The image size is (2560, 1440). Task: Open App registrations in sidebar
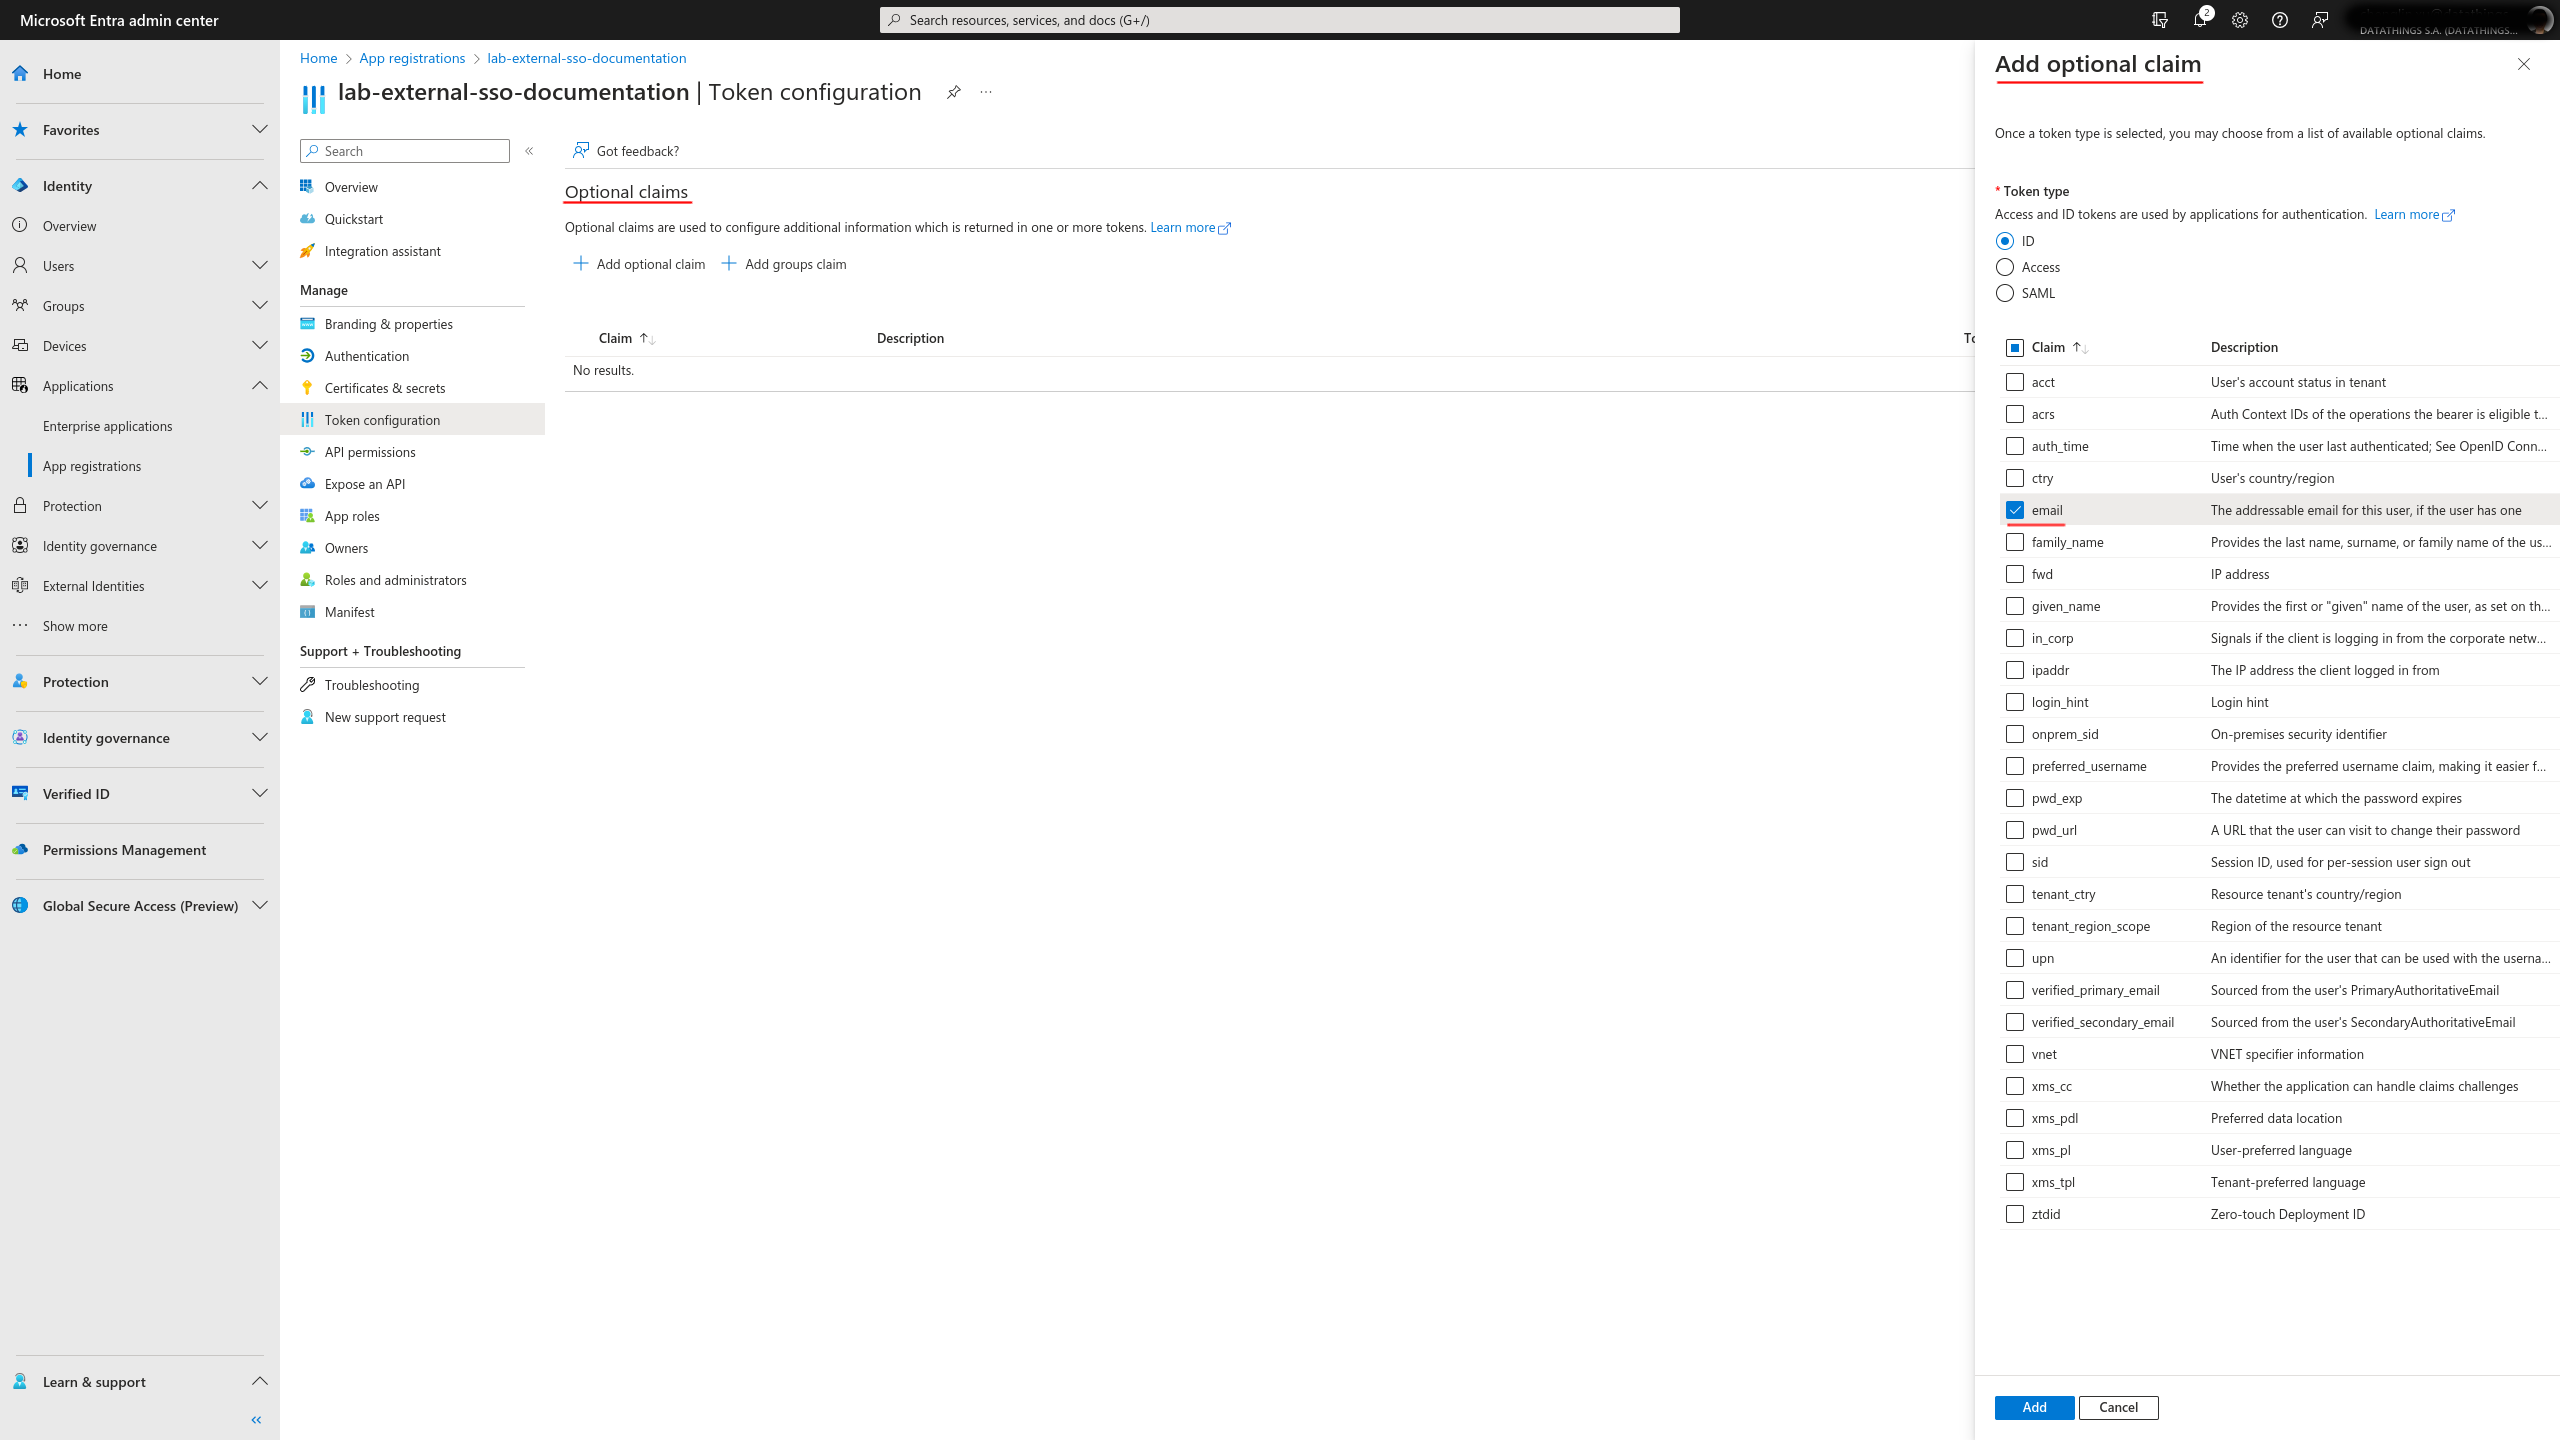pyautogui.click(x=92, y=466)
